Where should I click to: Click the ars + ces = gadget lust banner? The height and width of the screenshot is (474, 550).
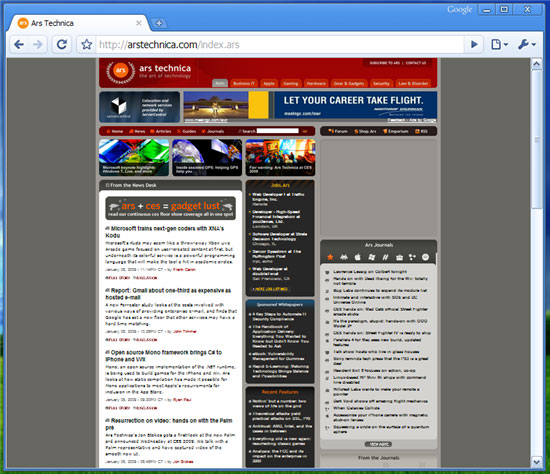170,208
